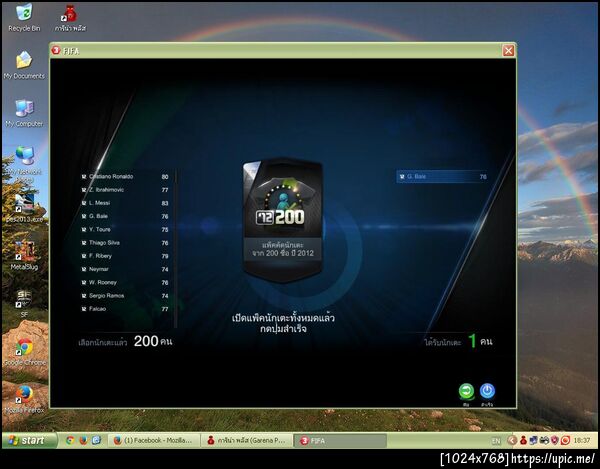Viewport: 600px width, 469px height.
Task: Click the red circular tray icon beside the clock
Action: coord(565,441)
